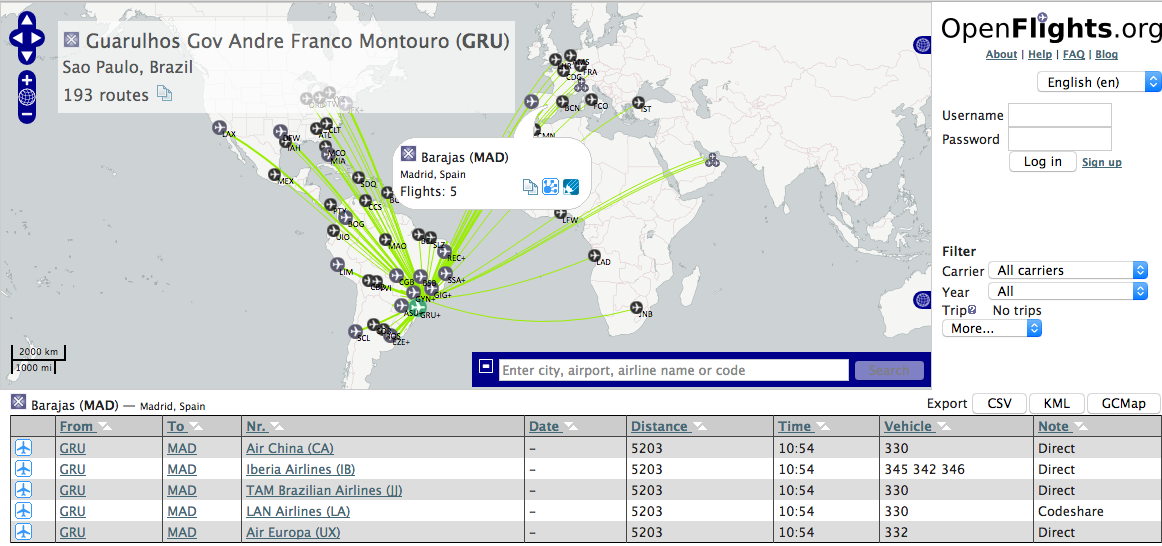1162x546 pixels.
Task: Collapse the search bar with minus icon
Action: 486,365
